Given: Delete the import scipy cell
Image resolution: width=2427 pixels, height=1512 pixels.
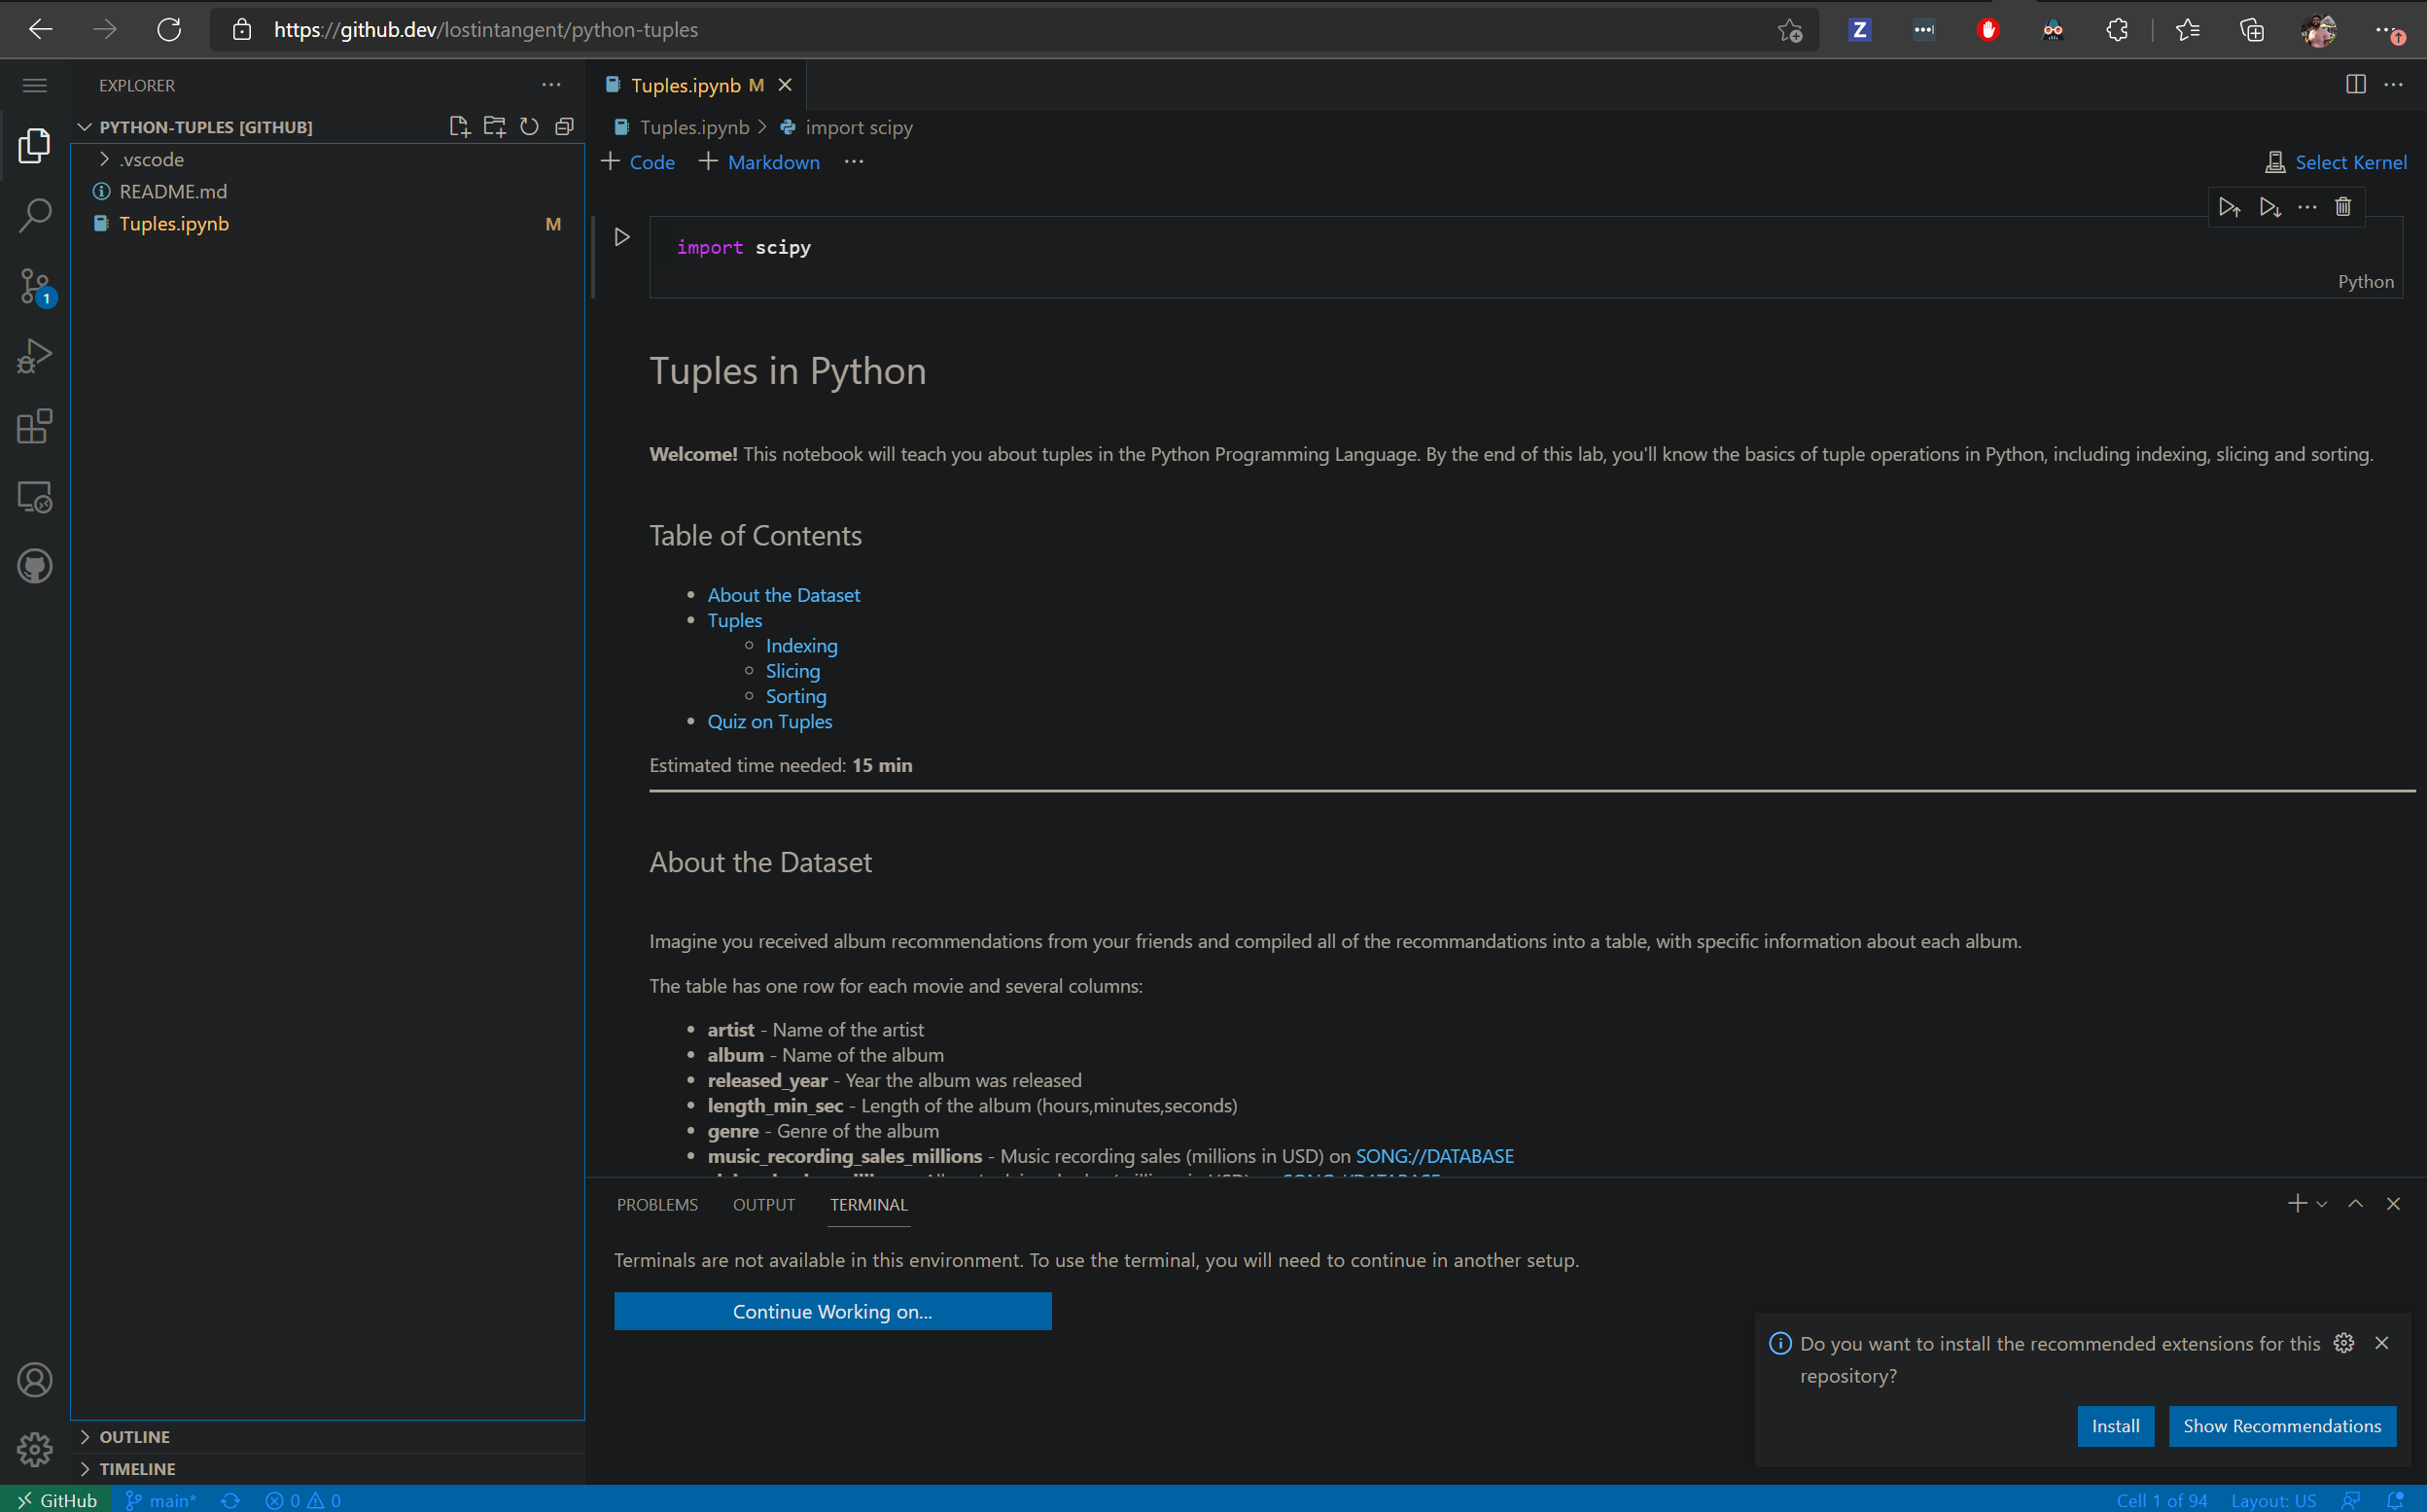Looking at the screenshot, I should (x=2343, y=207).
